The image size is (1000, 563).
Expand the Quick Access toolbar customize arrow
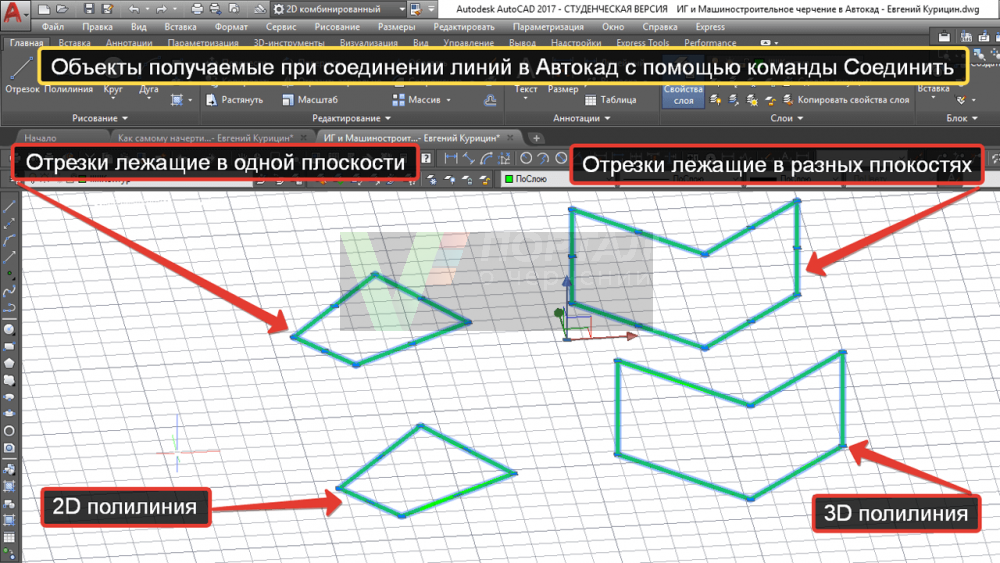point(432,9)
